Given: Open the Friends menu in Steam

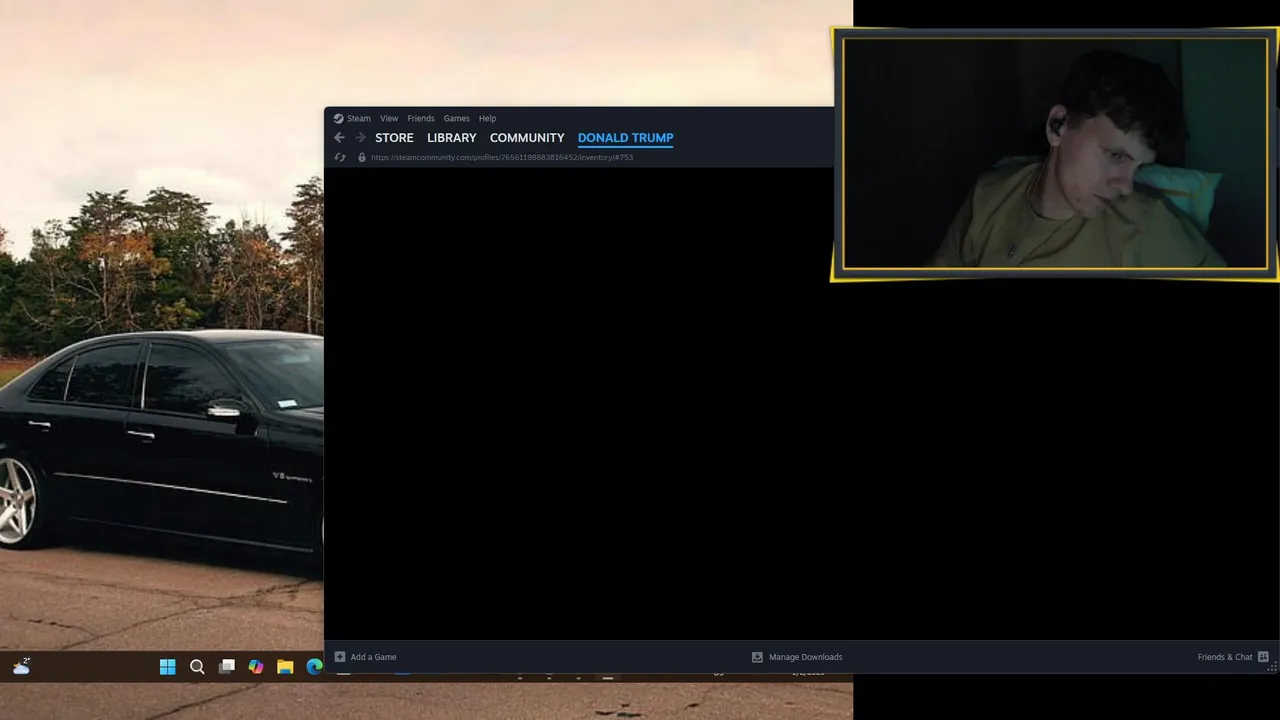Looking at the screenshot, I should (x=421, y=118).
